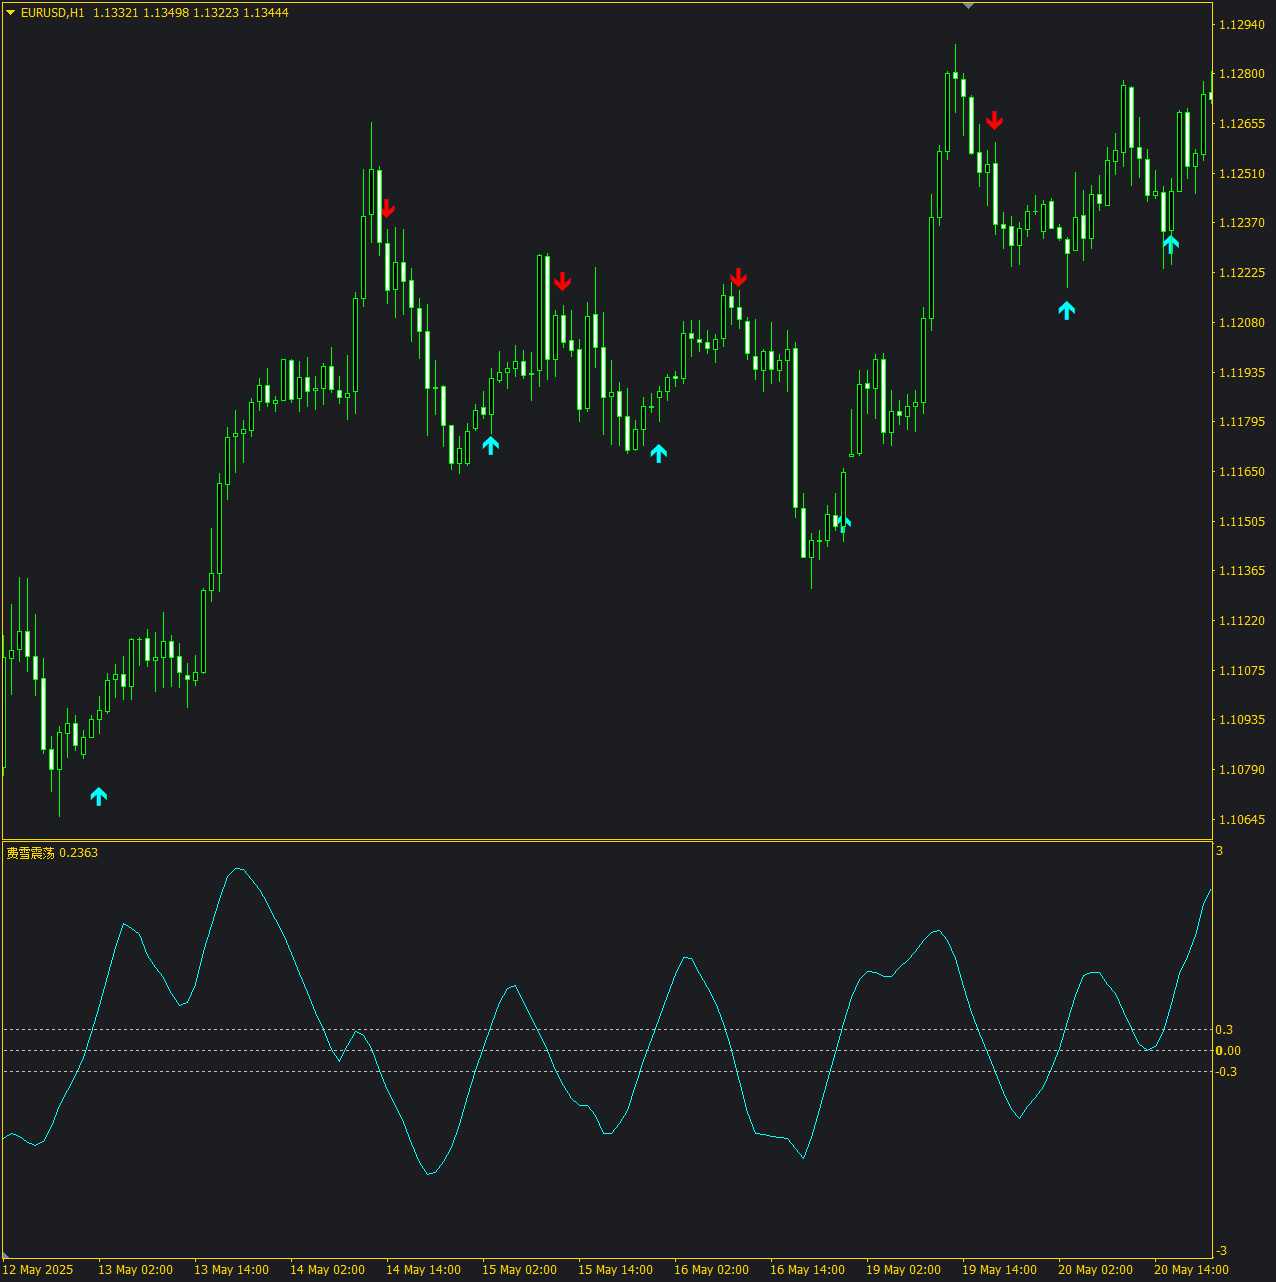Screen dimensions: 1276x1282
Task: Click the 1.11365 price scale label
Action: [1240, 571]
